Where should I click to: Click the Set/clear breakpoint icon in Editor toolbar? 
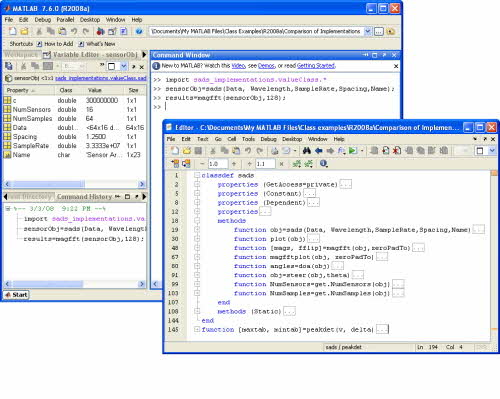(x=386, y=151)
